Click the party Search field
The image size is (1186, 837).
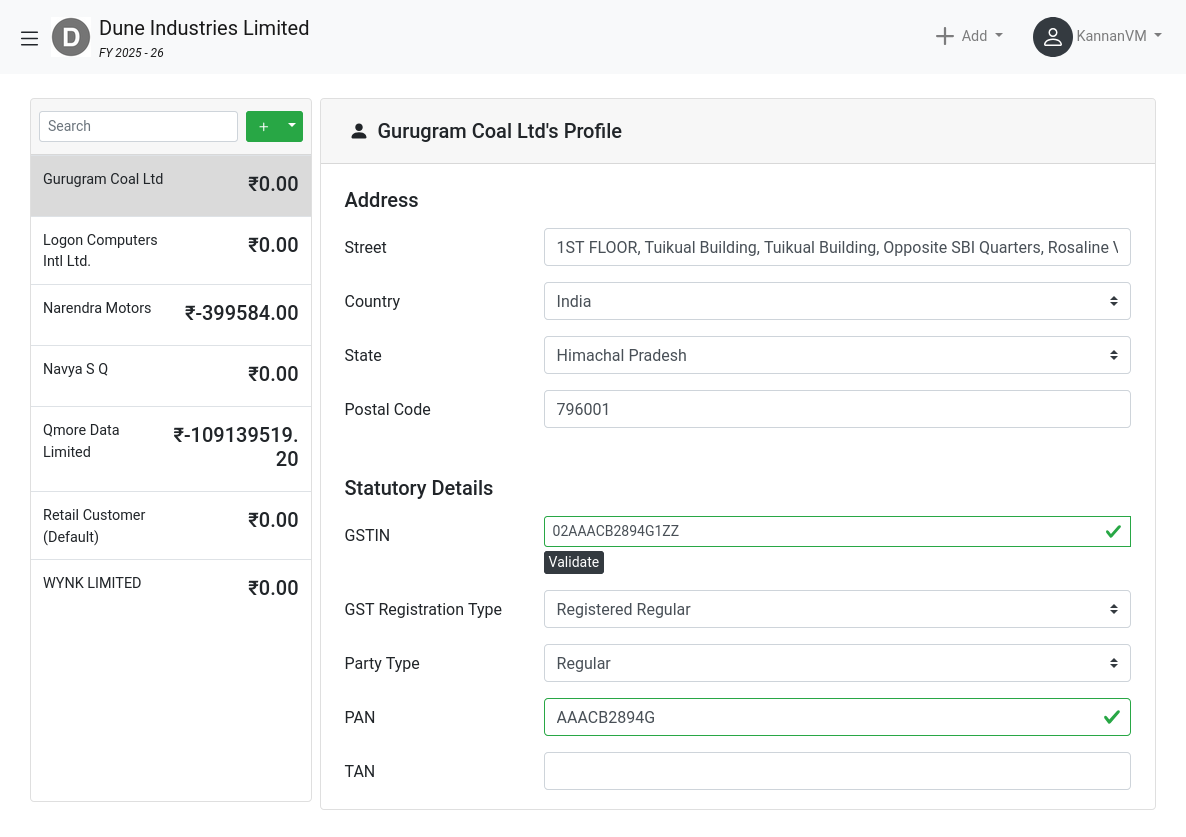(138, 126)
